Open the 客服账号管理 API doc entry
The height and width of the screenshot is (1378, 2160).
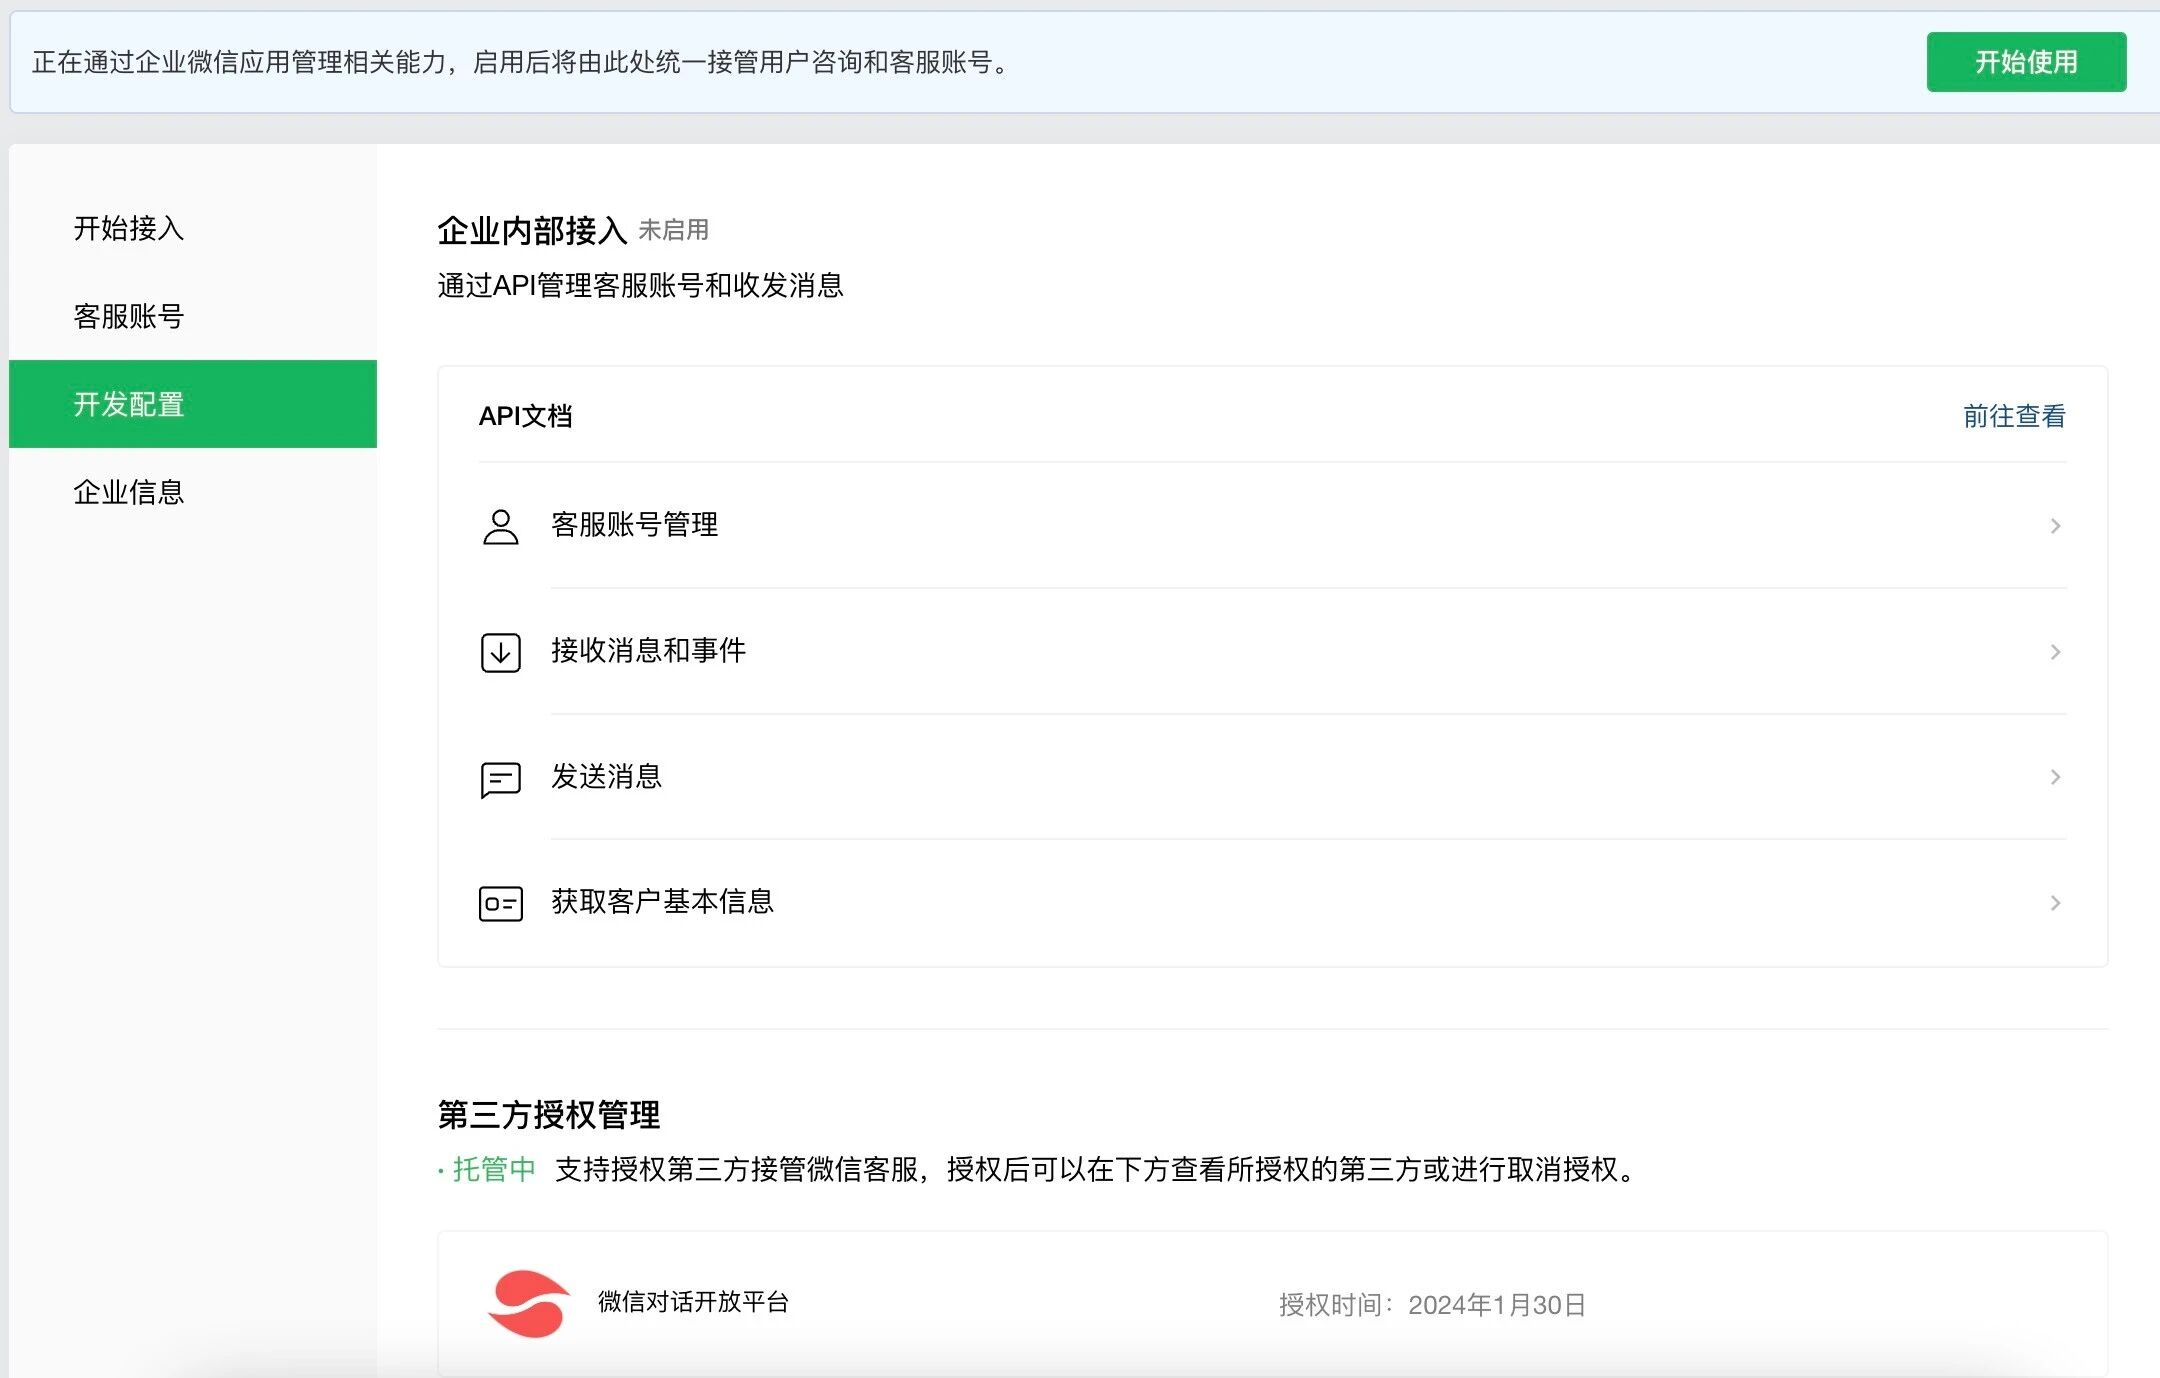[634, 524]
